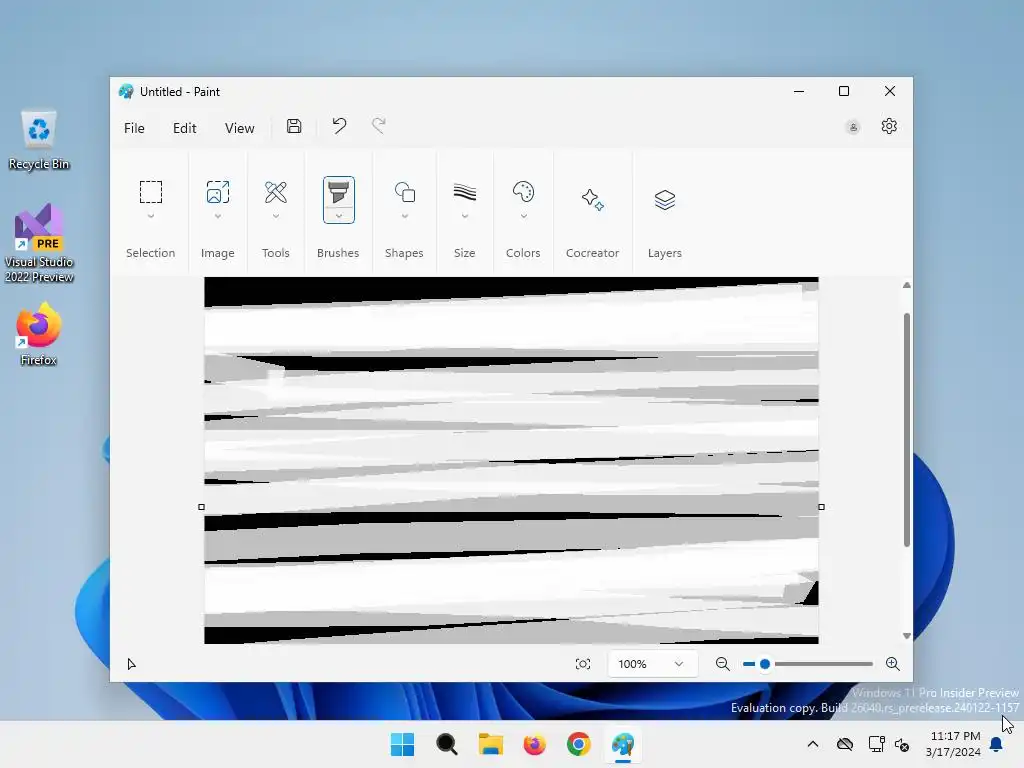The image size is (1024, 768).
Task: Zoom in with the plus magnifier
Action: point(893,664)
